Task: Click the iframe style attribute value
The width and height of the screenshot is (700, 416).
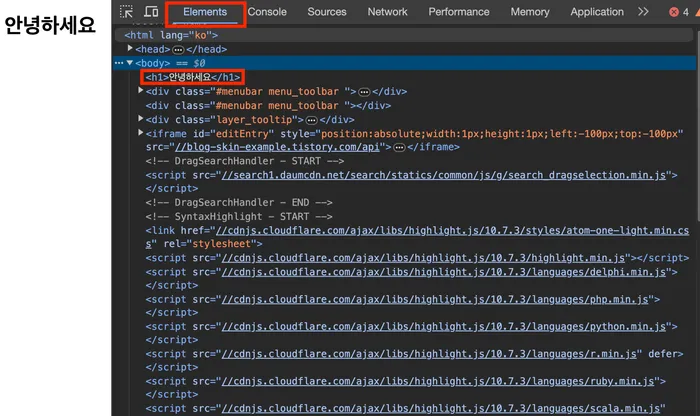Action: point(499,134)
